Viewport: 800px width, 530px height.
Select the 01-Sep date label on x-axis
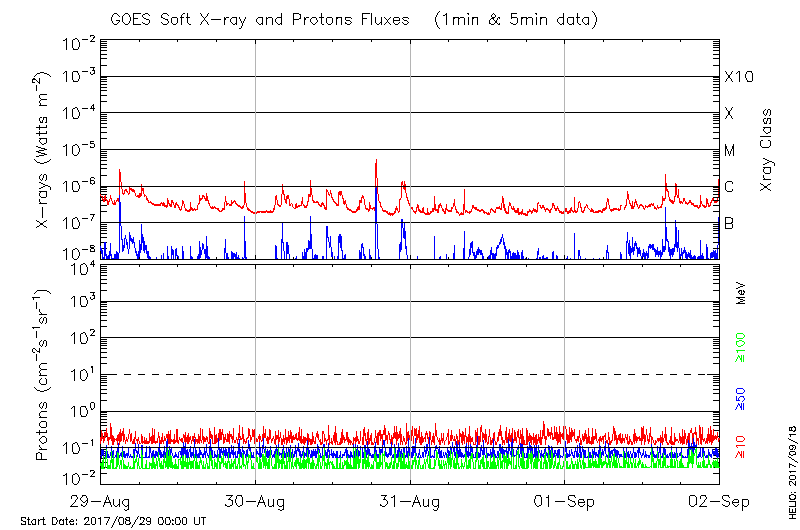(x=565, y=500)
